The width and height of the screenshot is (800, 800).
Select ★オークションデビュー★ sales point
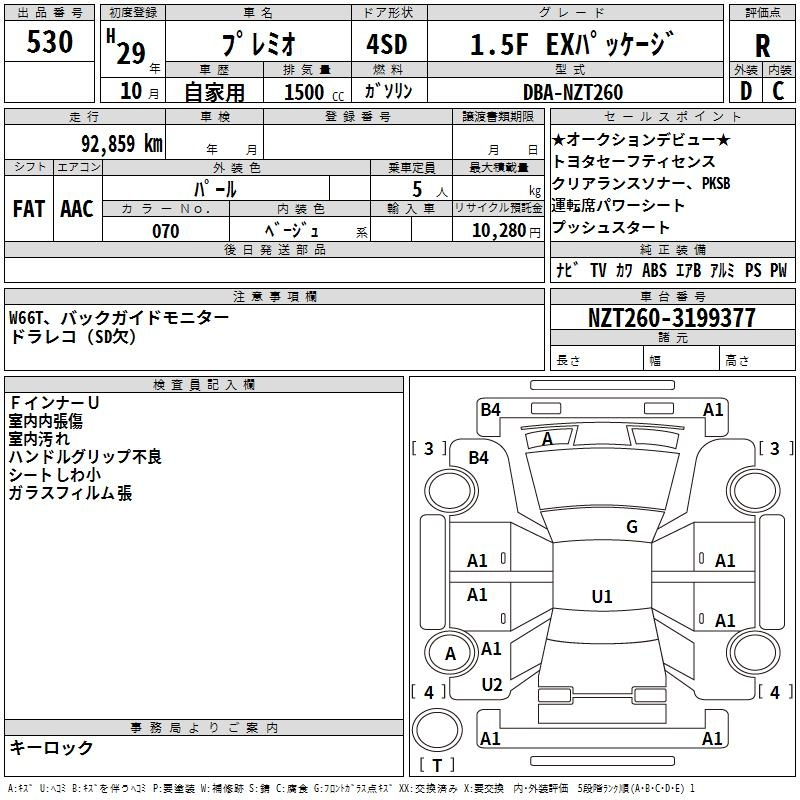click(x=641, y=139)
